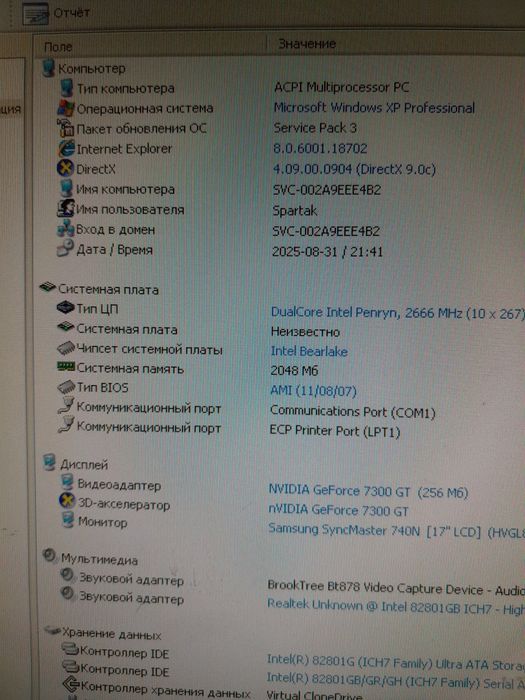
Task: Click the LPT1 Коммуникационный порт icon
Action: (66, 425)
